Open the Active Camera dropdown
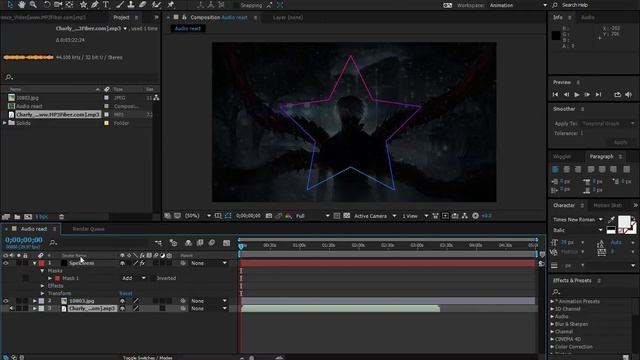This screenshot has width=640, height=360. (375, 216)
